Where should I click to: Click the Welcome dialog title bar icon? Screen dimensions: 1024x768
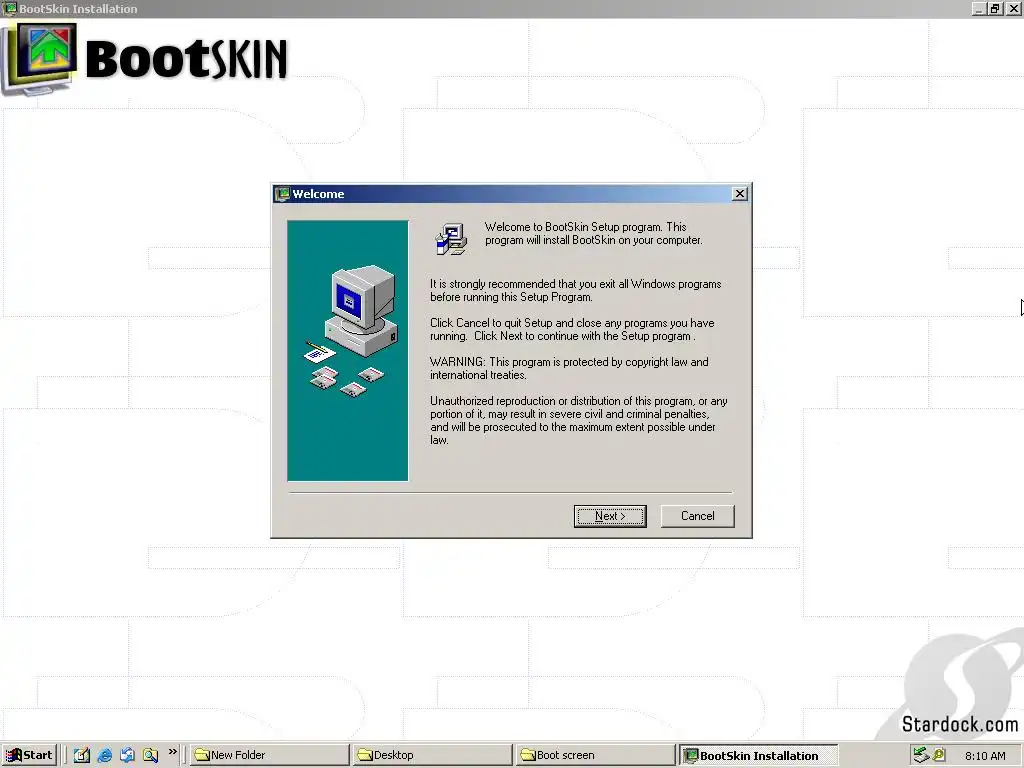282,194
